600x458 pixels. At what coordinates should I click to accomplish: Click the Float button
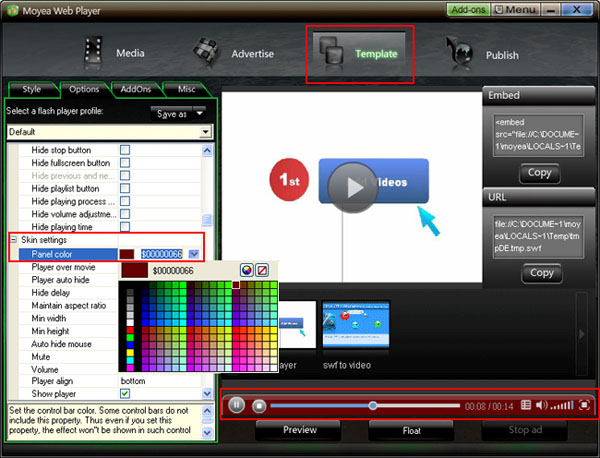coord(411,430)
